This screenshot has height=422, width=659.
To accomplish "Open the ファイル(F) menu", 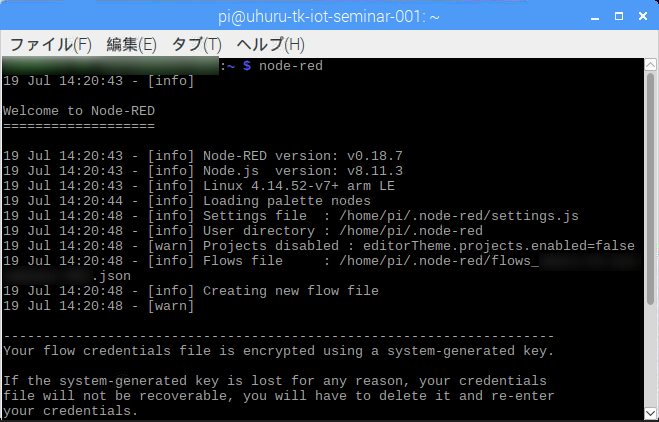I will [50, 44].
